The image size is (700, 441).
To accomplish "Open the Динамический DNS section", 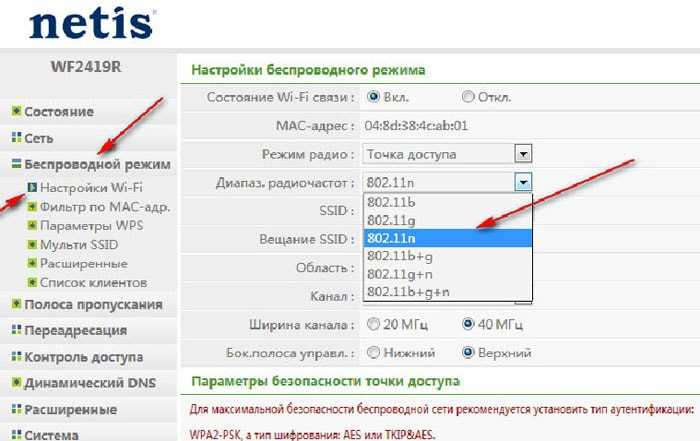I will (90, 383).
